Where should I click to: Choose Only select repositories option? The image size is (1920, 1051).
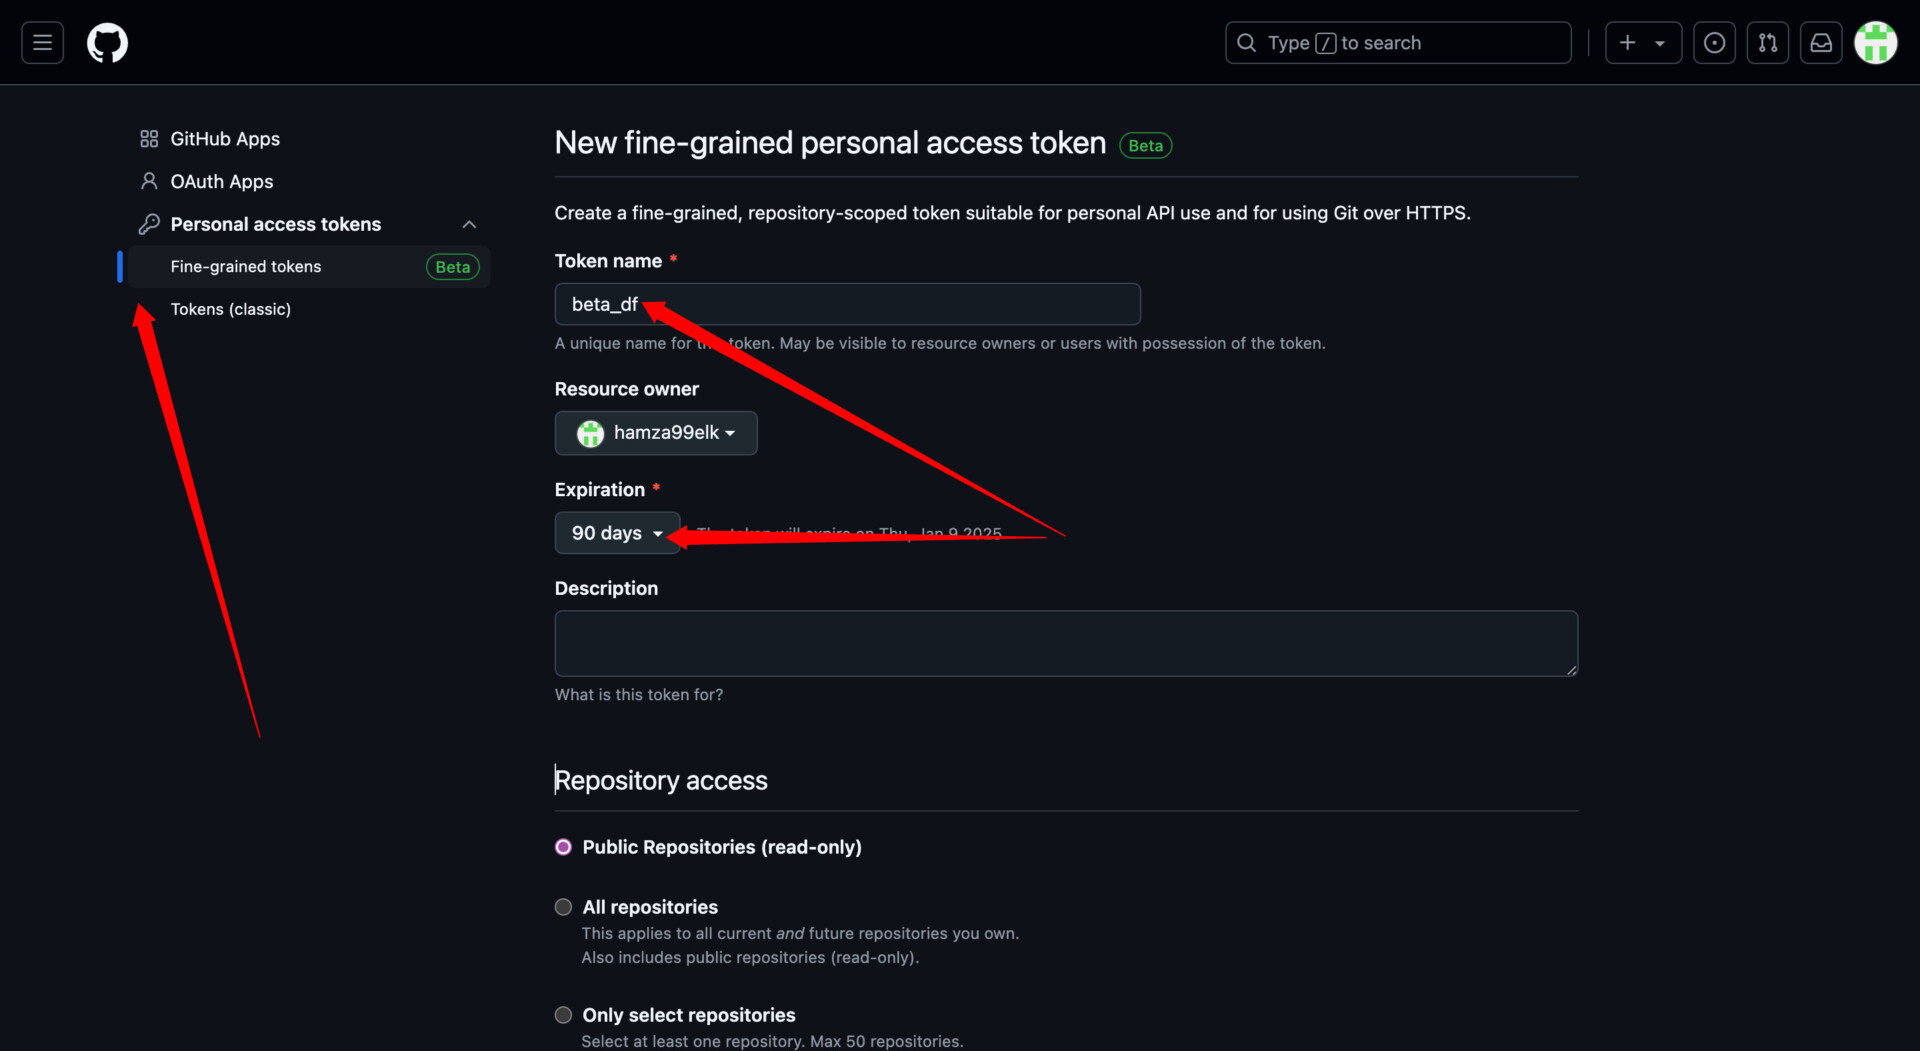point(564,1015)
